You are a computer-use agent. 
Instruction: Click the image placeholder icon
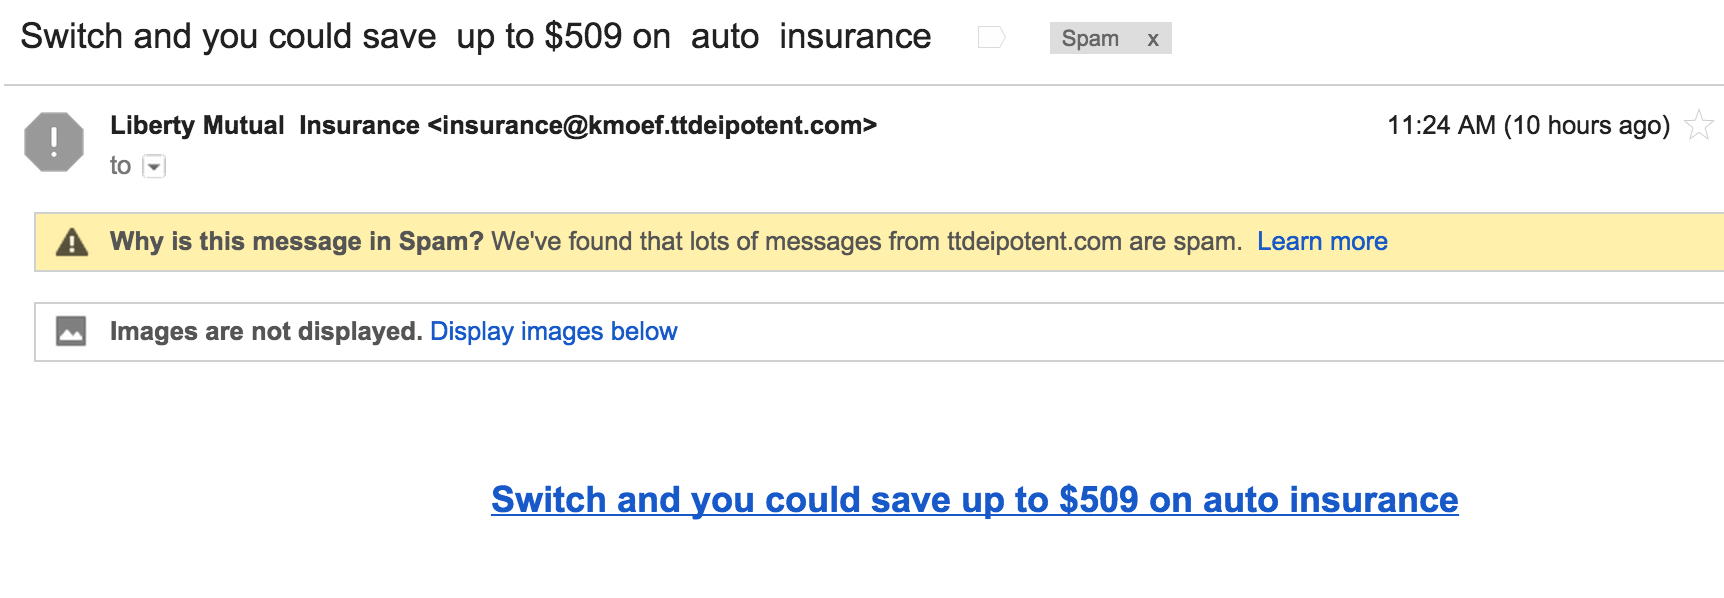71,331
